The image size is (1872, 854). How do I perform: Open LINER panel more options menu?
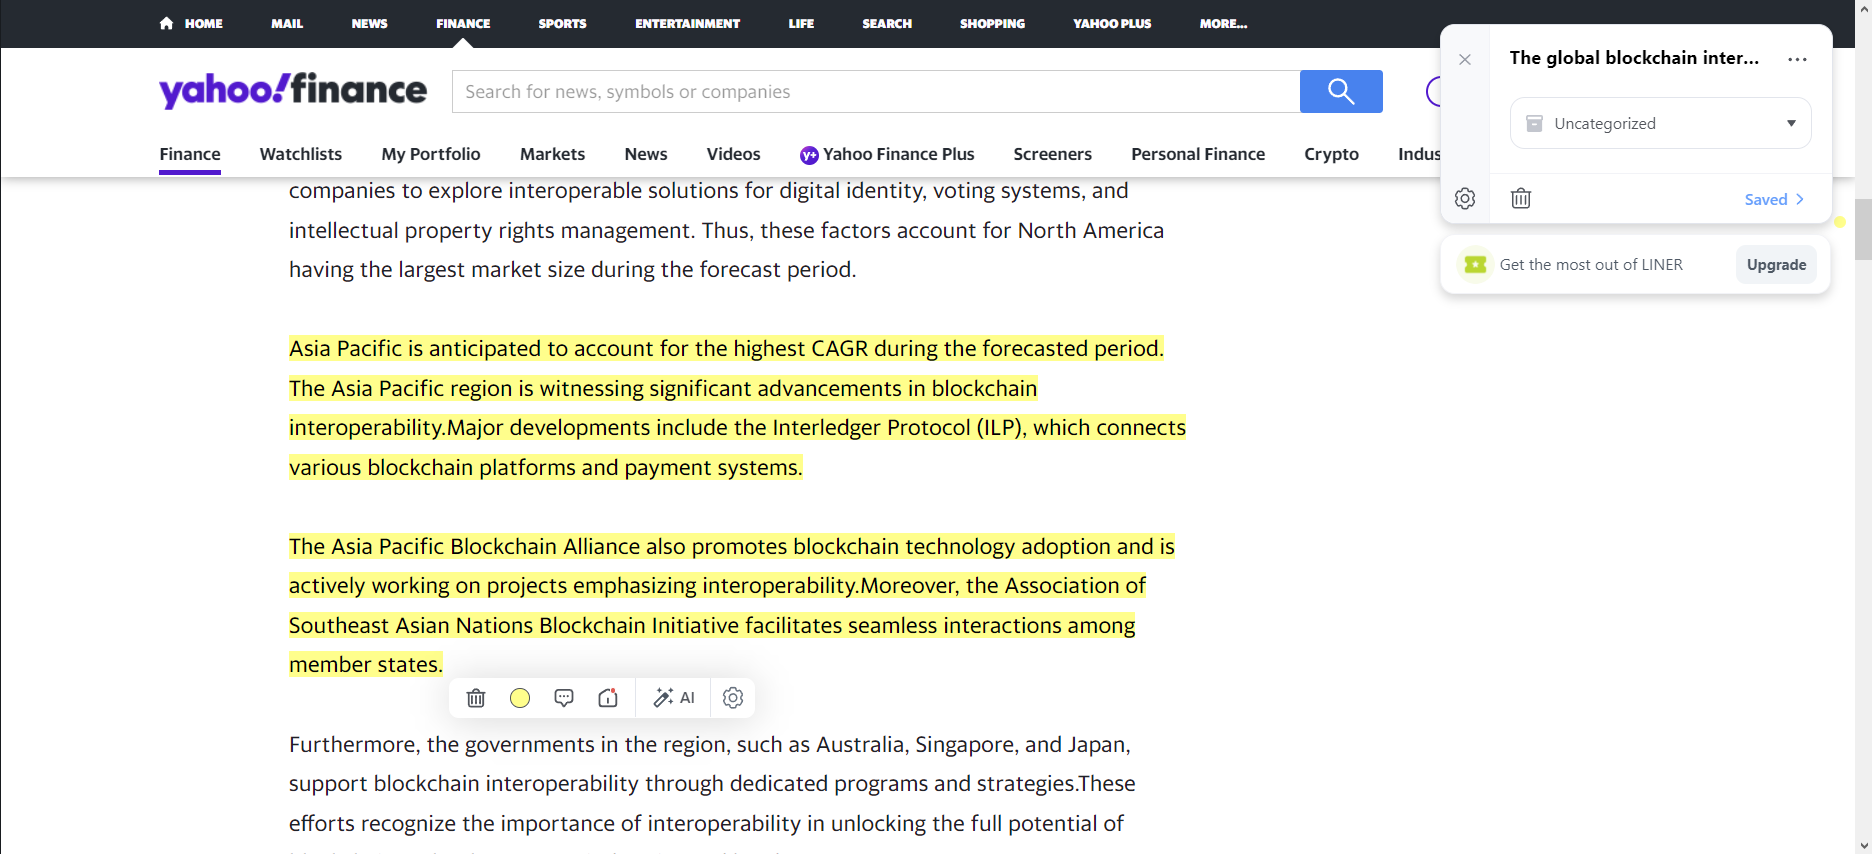(x=1797, y=59)
